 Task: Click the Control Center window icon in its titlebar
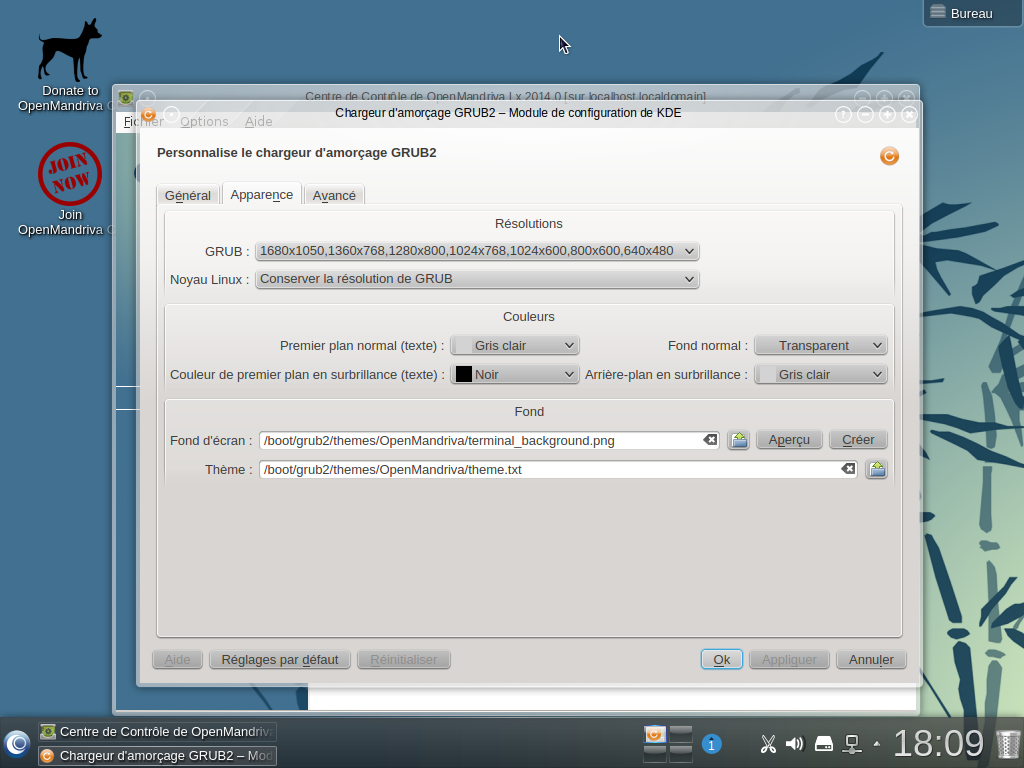pos(126,98)
